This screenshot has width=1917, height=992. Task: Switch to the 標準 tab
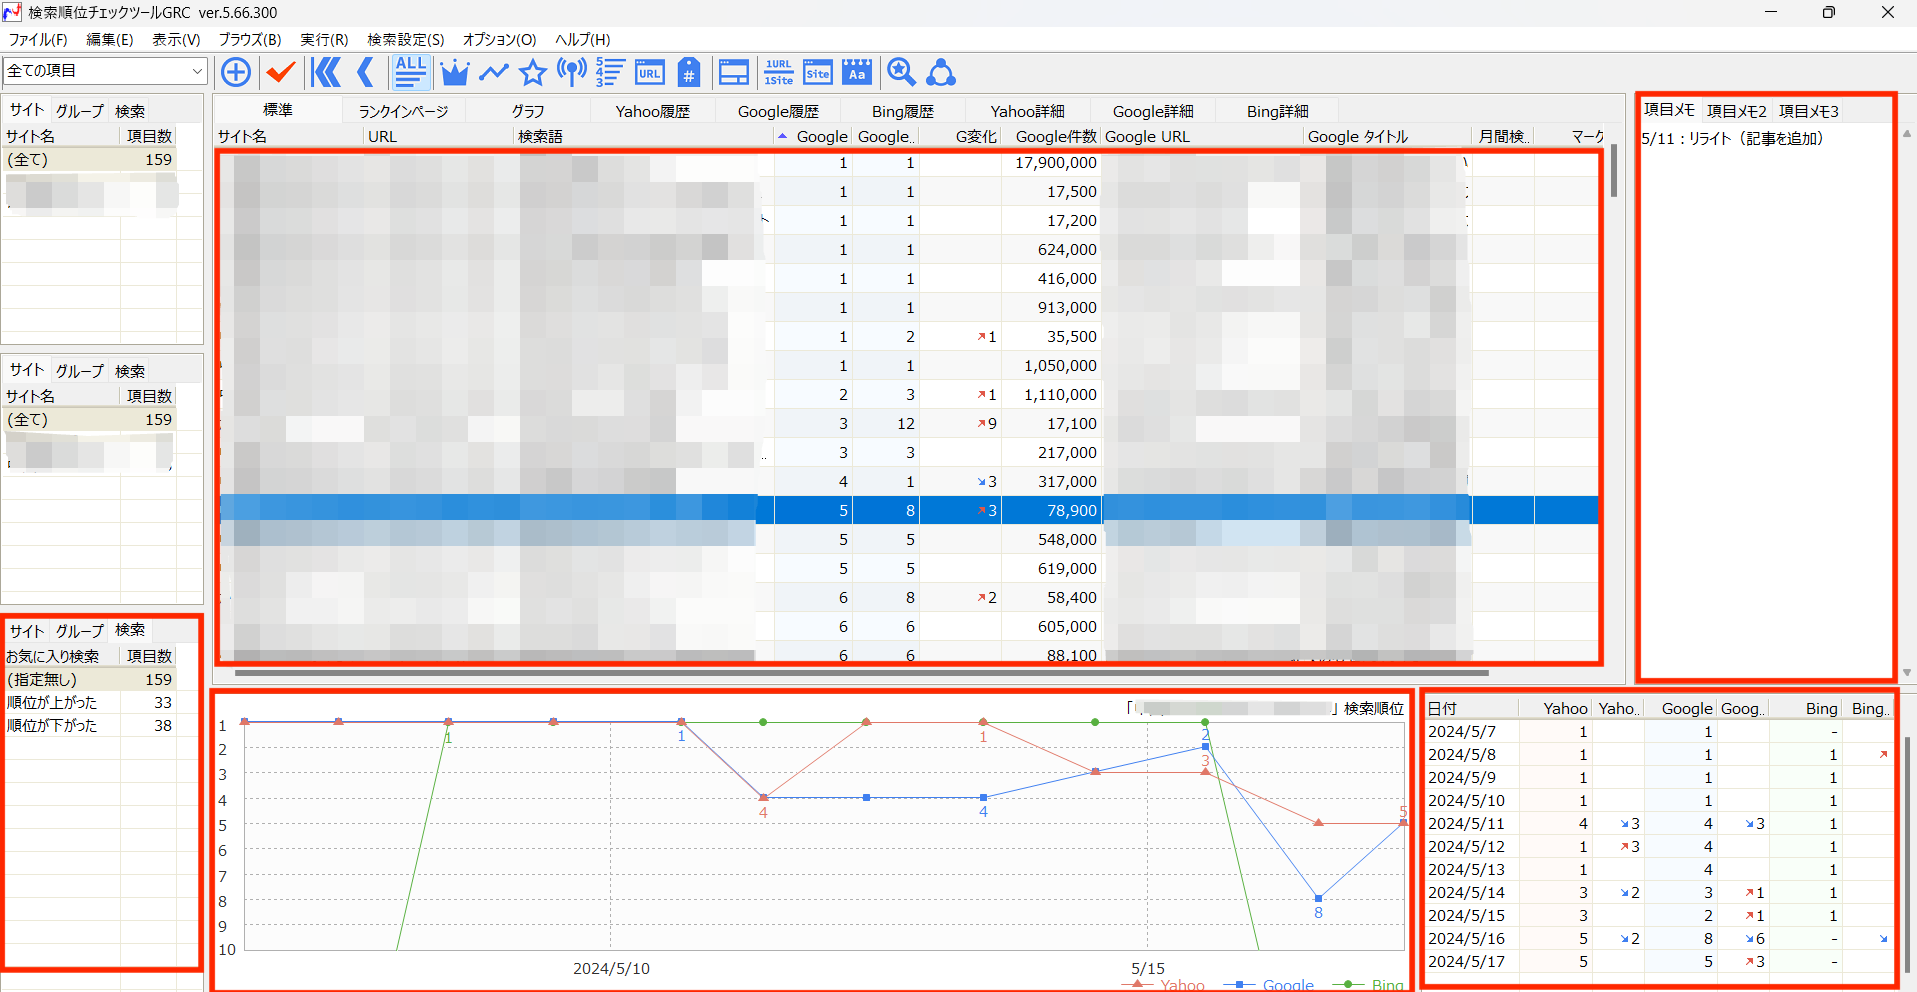(x=278, y=110)
